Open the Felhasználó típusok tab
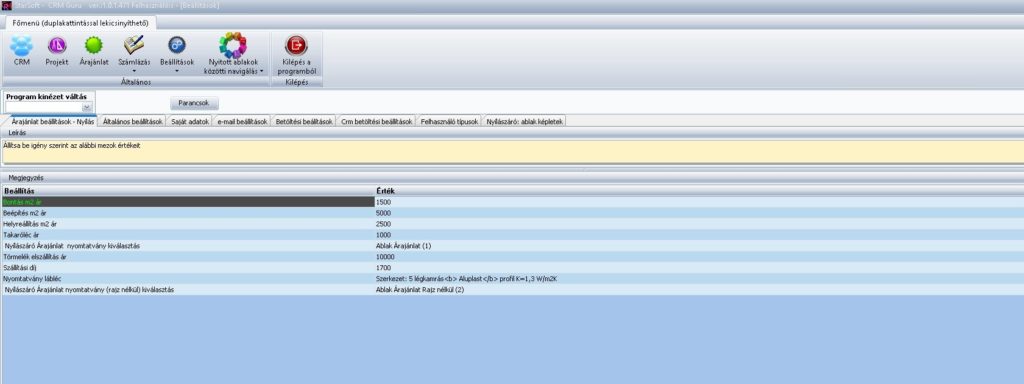This screenshot has width=1024, height=384. point(450,121)
